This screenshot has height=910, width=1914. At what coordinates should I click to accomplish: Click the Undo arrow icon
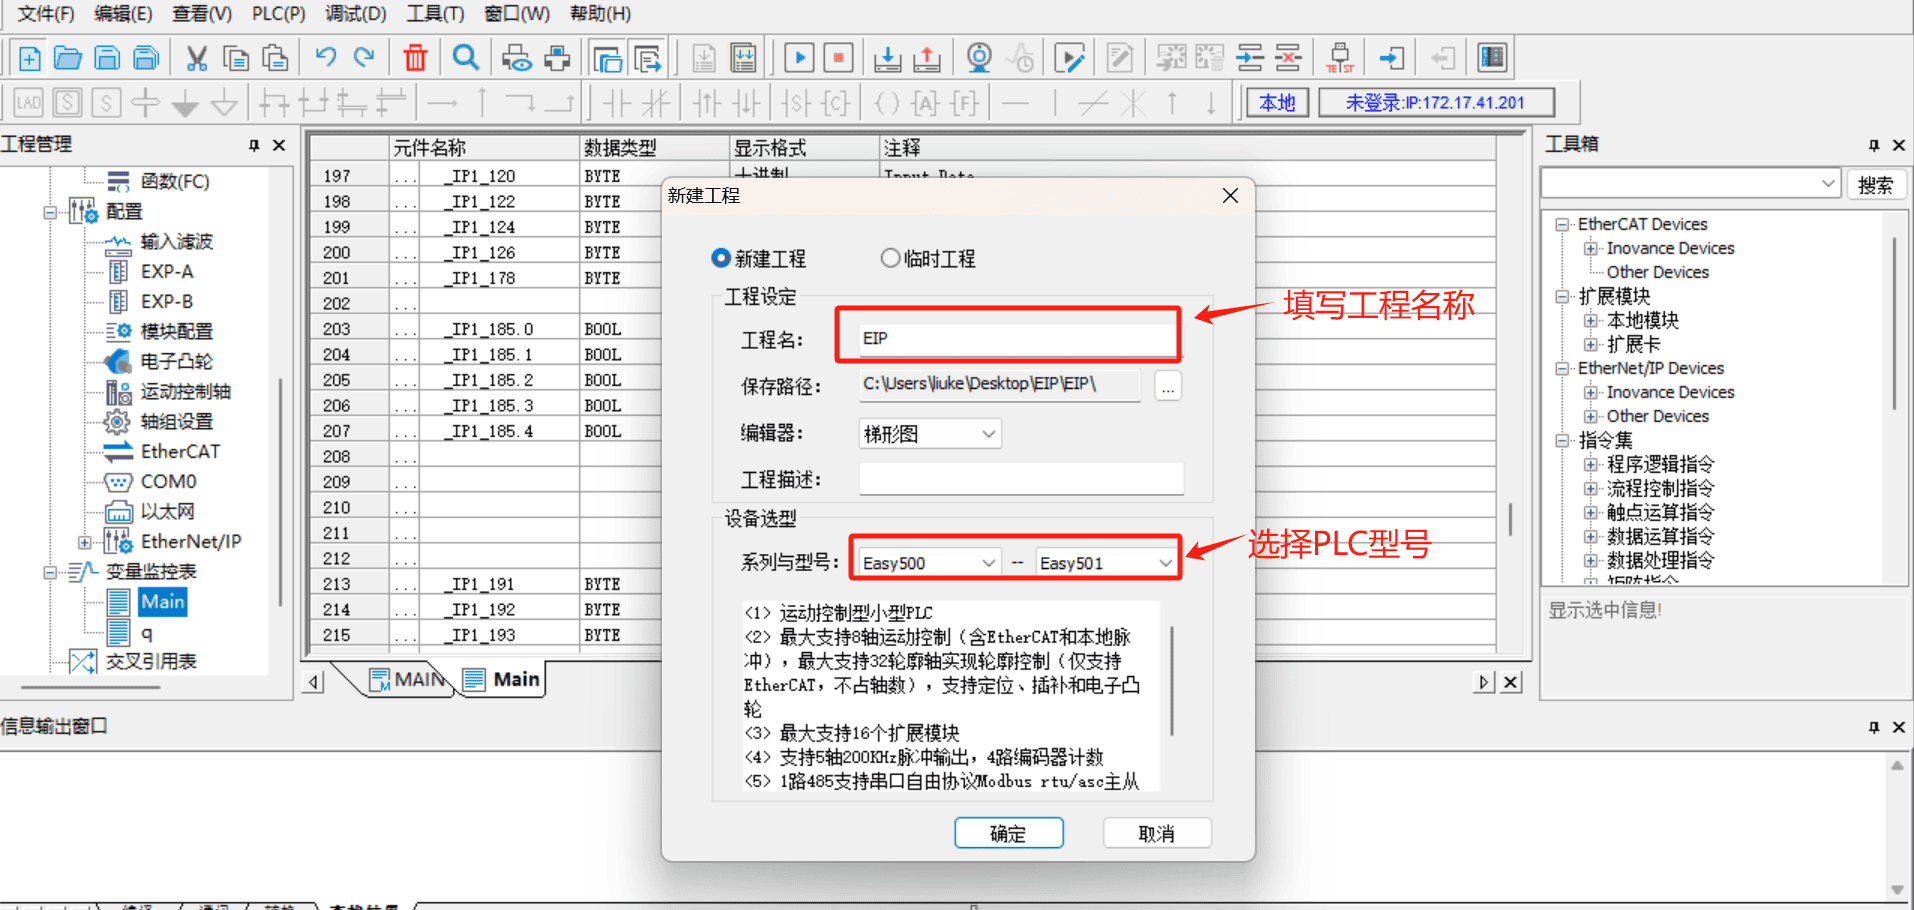325,57
